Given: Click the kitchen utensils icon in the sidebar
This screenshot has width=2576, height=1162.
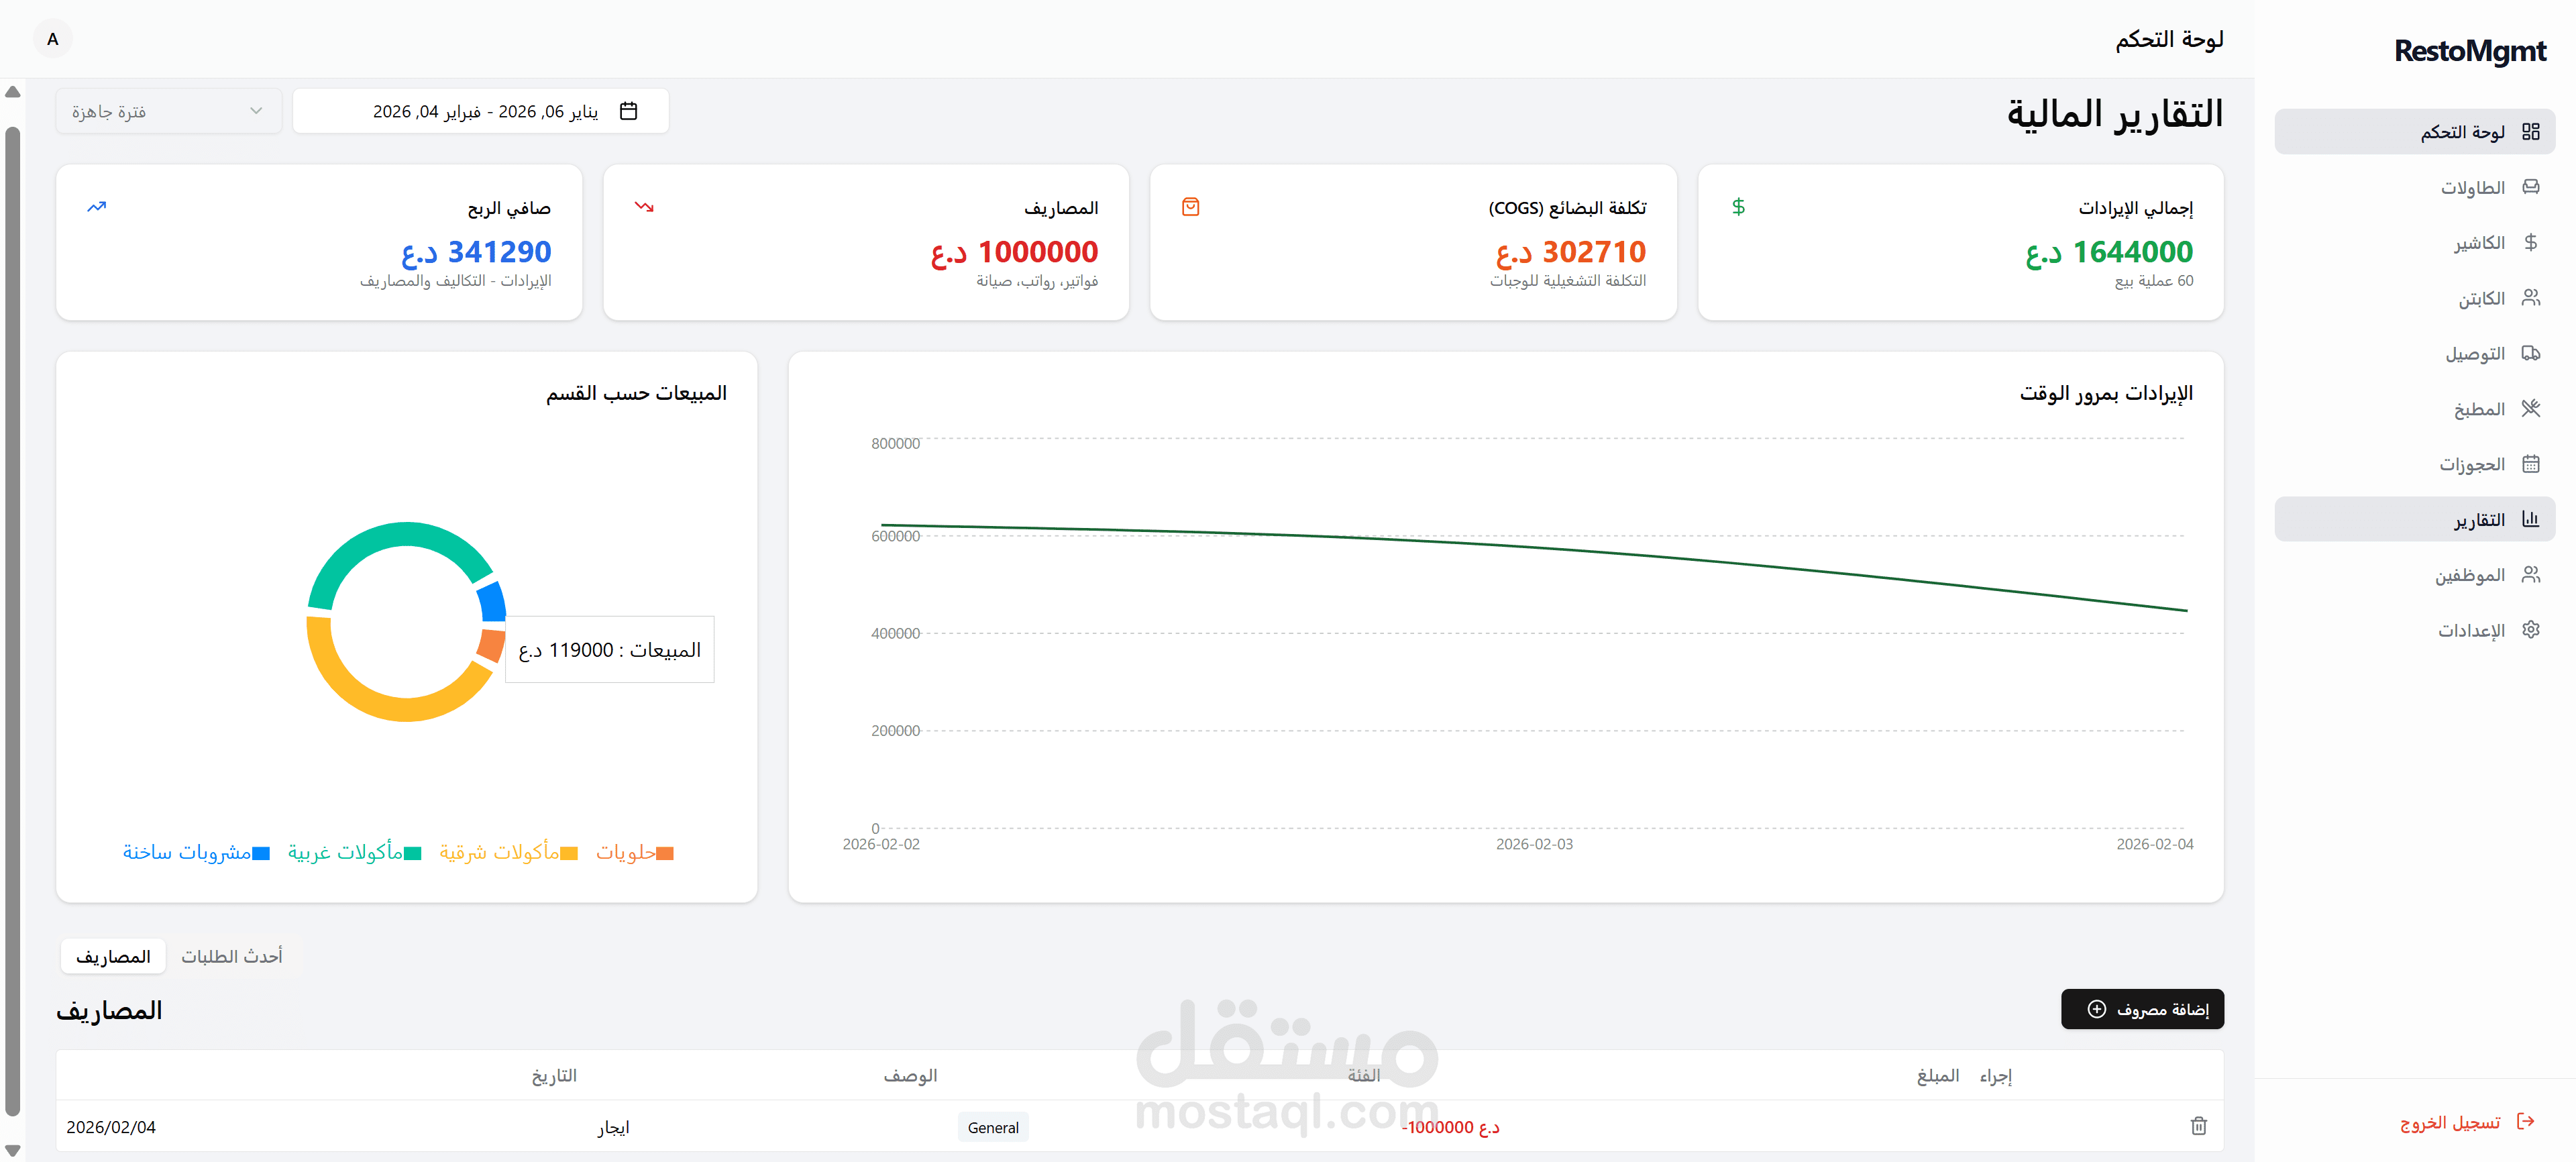Looking at the screenshot, I should click(x=2530, y=408).
